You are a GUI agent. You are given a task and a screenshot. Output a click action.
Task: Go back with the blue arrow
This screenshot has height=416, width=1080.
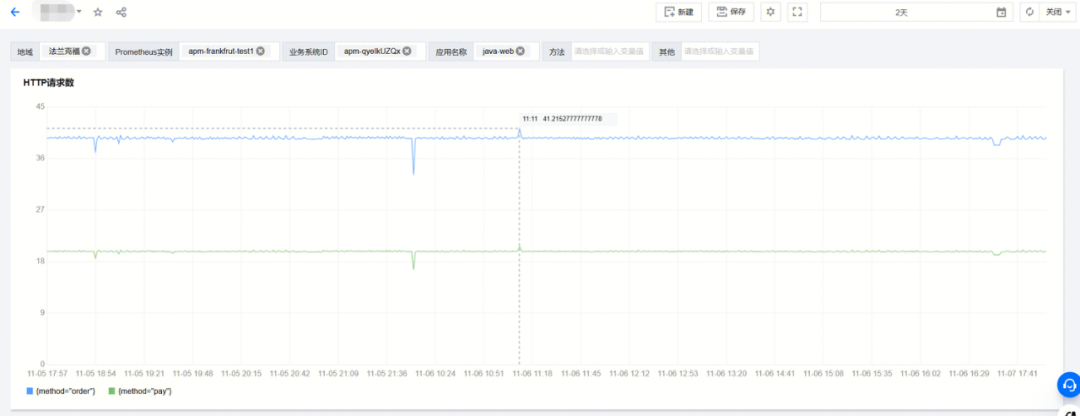(15, 12)
